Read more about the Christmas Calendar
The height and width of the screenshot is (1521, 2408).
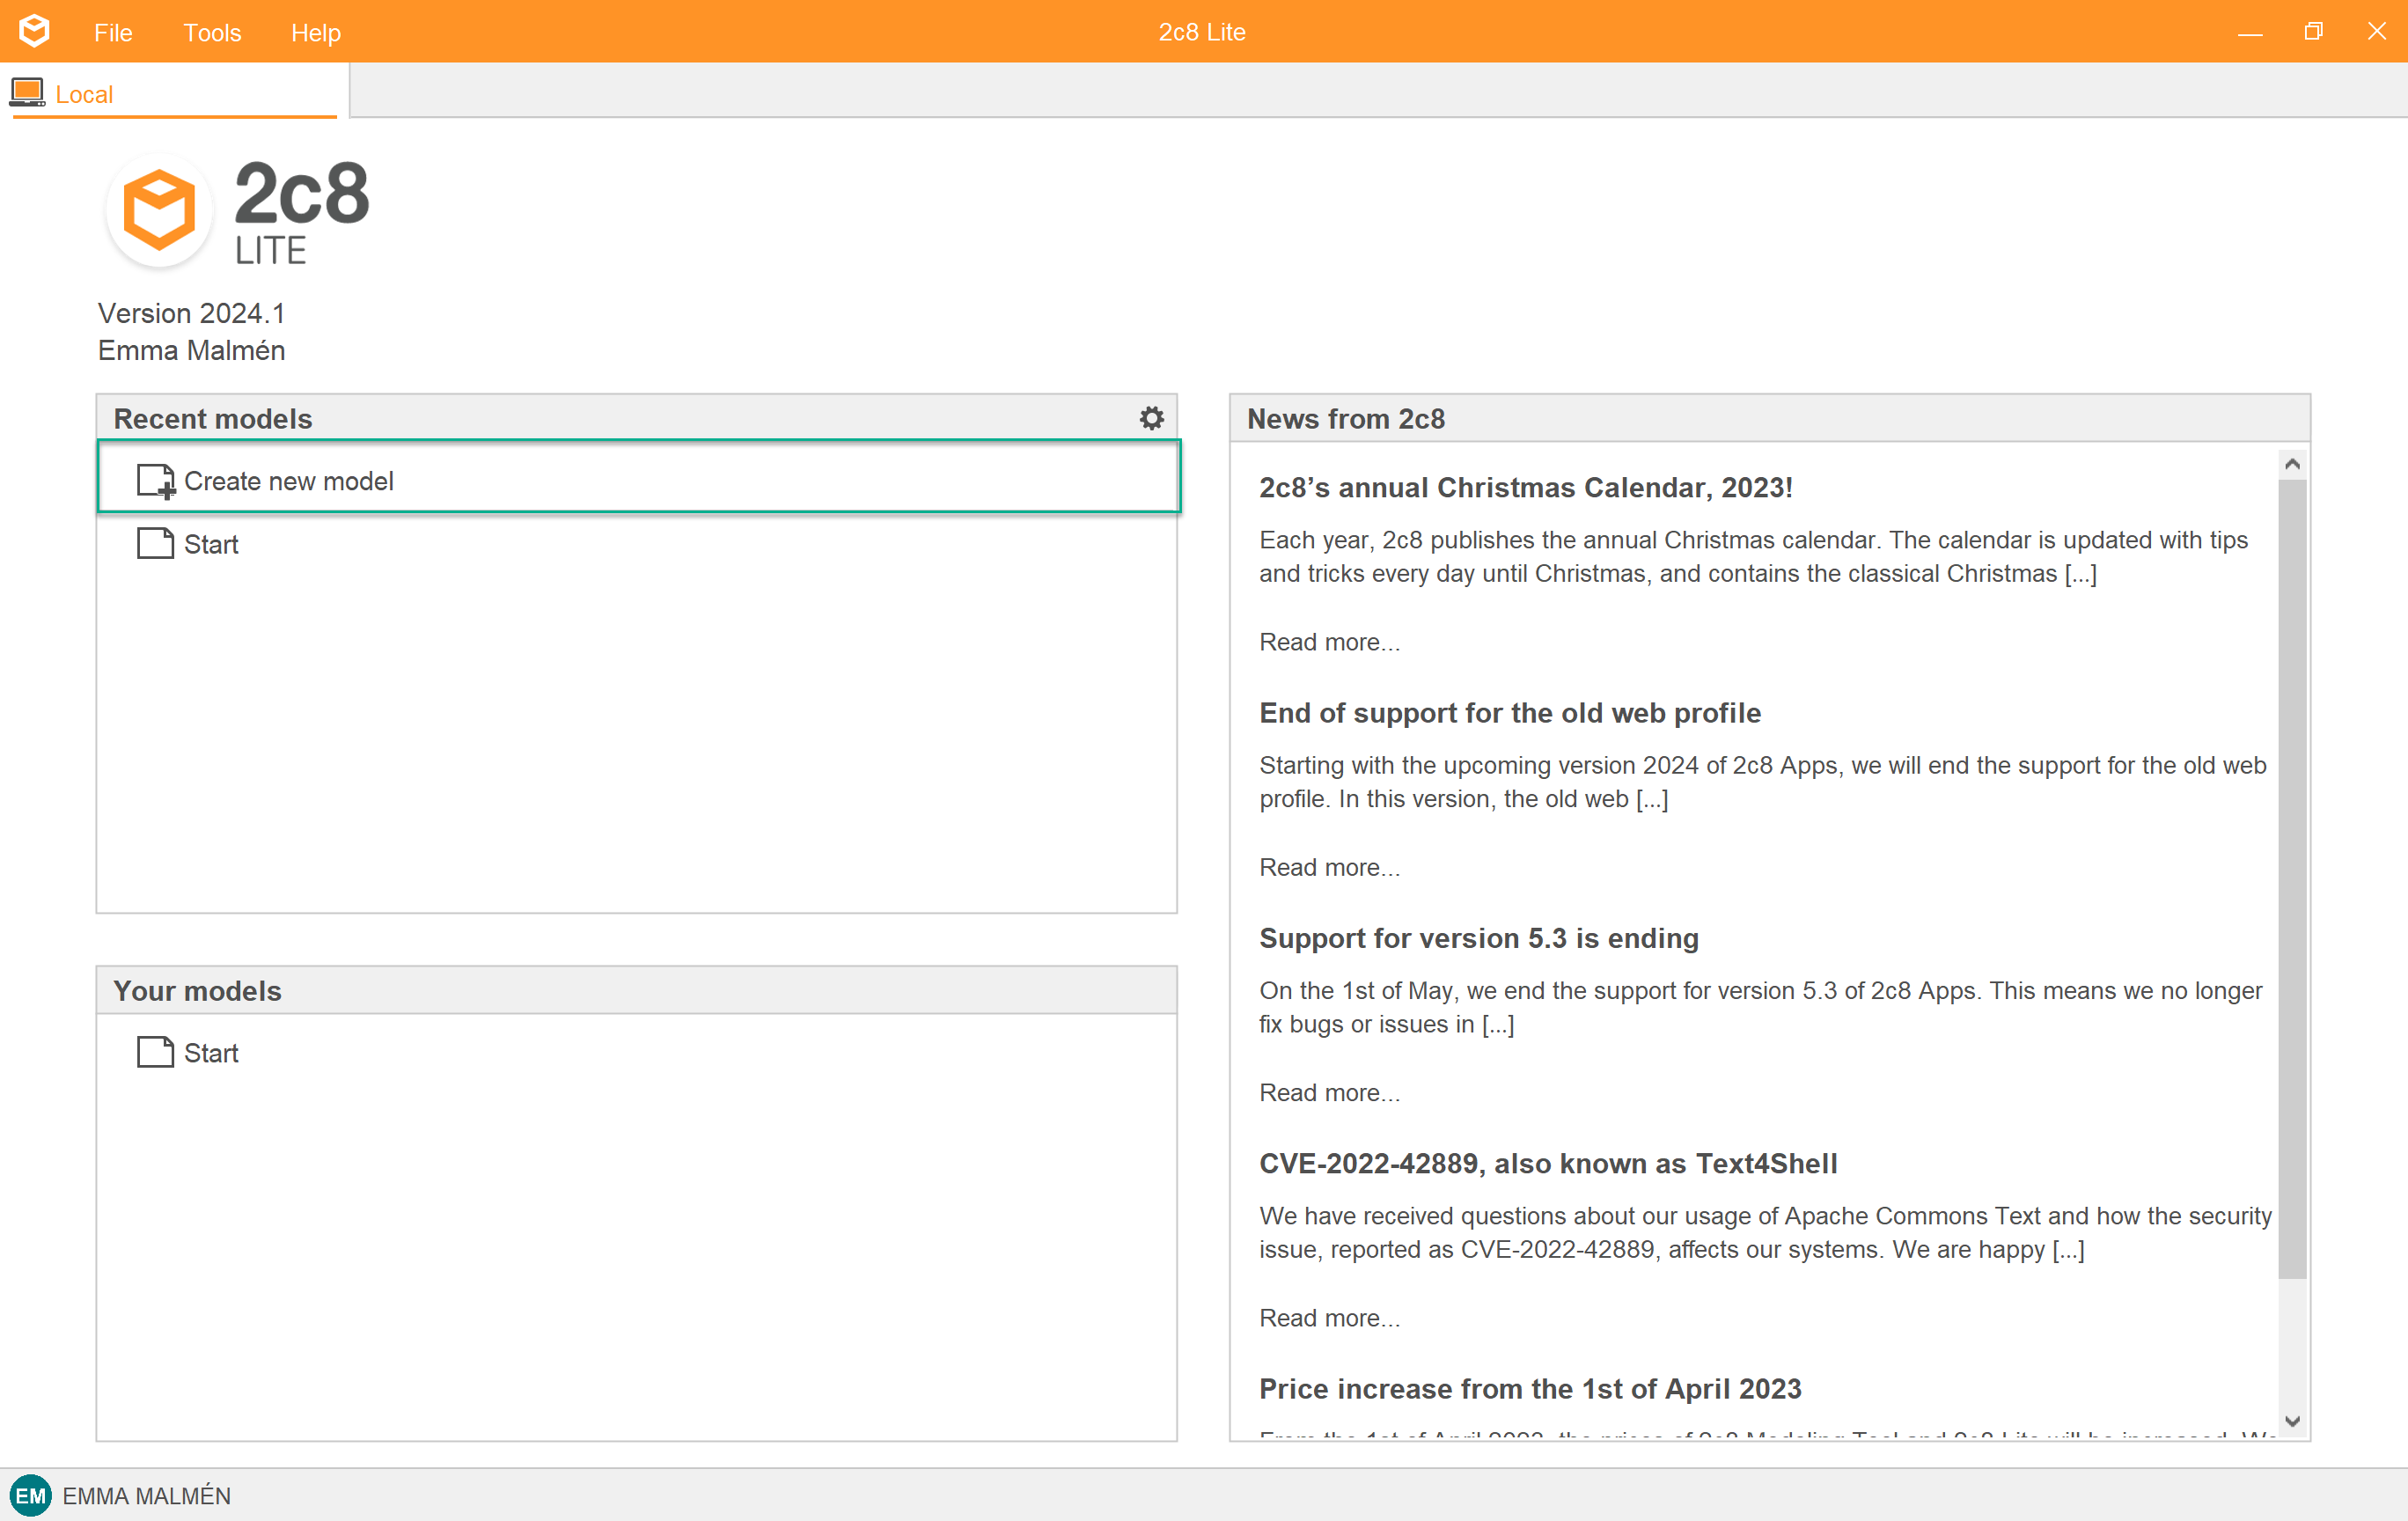[1329, 642]
